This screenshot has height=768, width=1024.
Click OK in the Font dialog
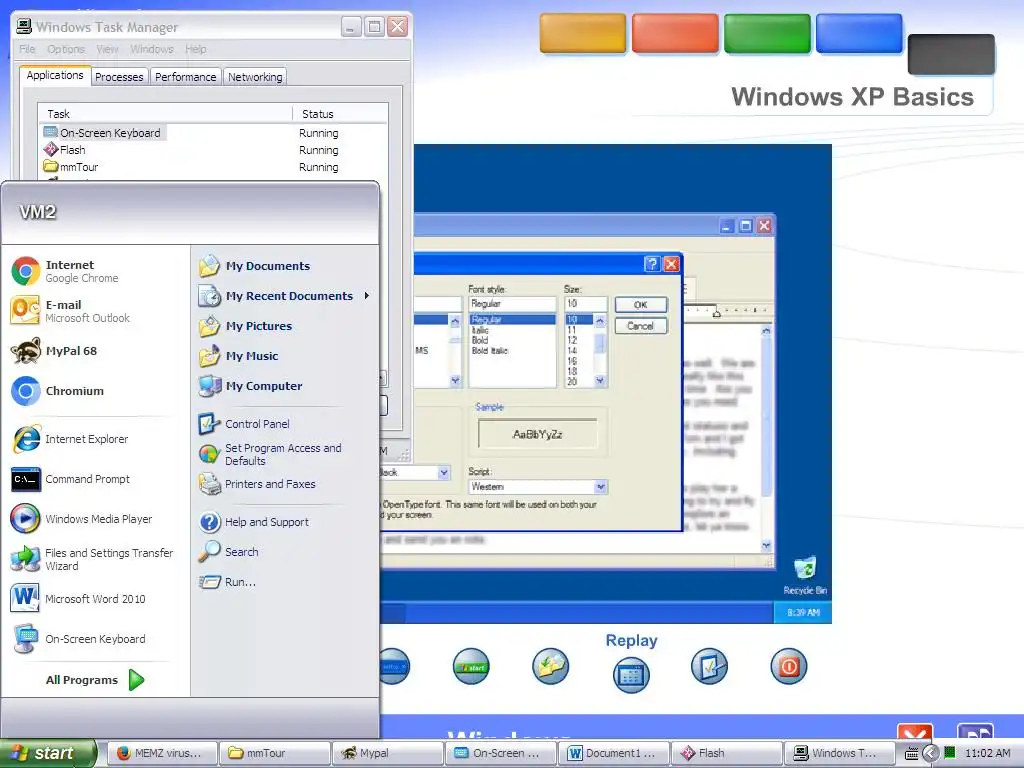click(641, 305)
